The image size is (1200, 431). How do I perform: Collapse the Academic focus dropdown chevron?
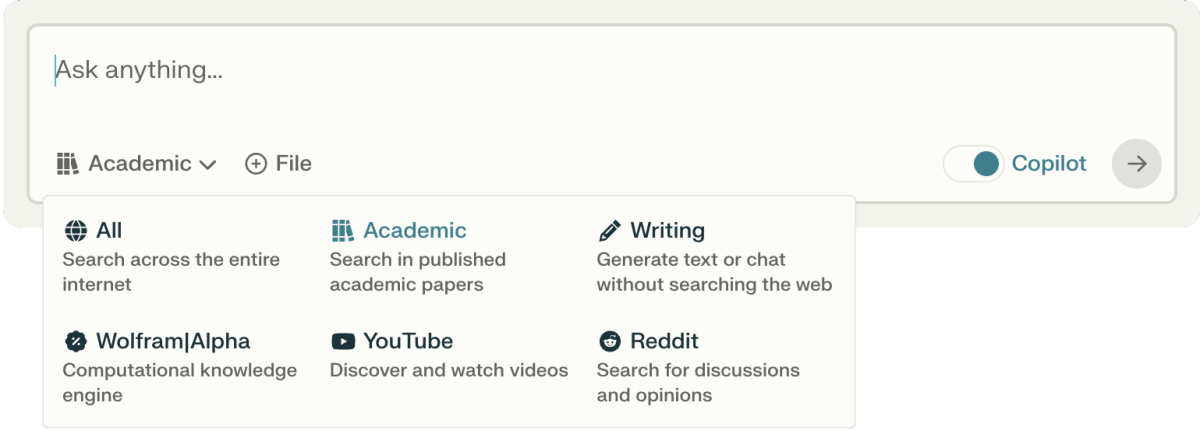click(208, 165)
